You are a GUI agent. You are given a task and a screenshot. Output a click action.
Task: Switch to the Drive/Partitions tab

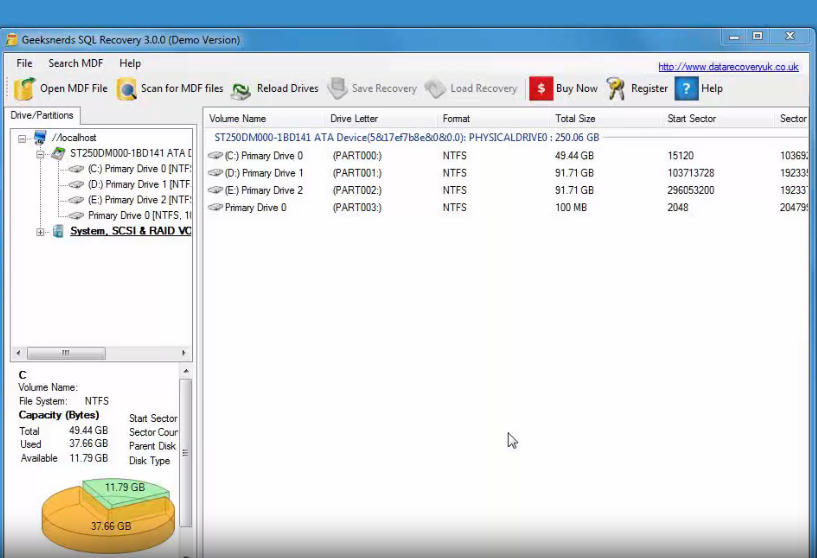tap(42, 116)
